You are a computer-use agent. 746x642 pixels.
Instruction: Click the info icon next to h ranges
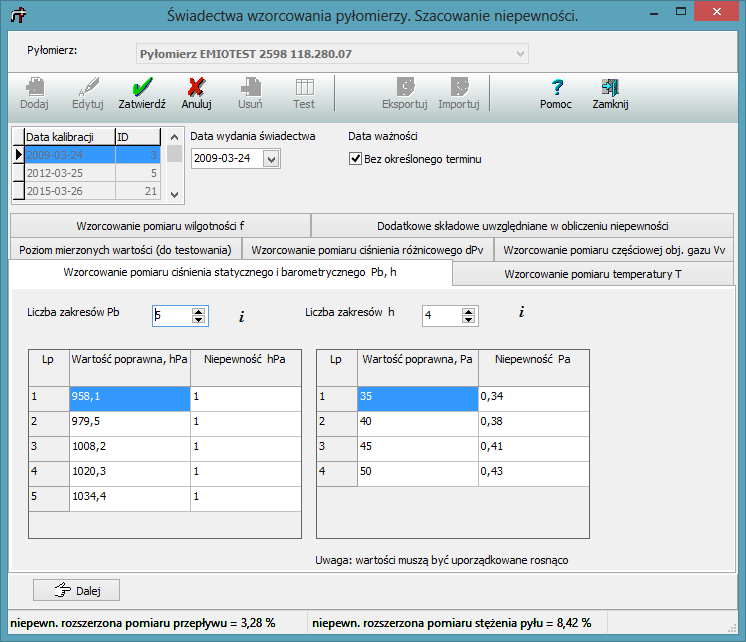point(521,312)
